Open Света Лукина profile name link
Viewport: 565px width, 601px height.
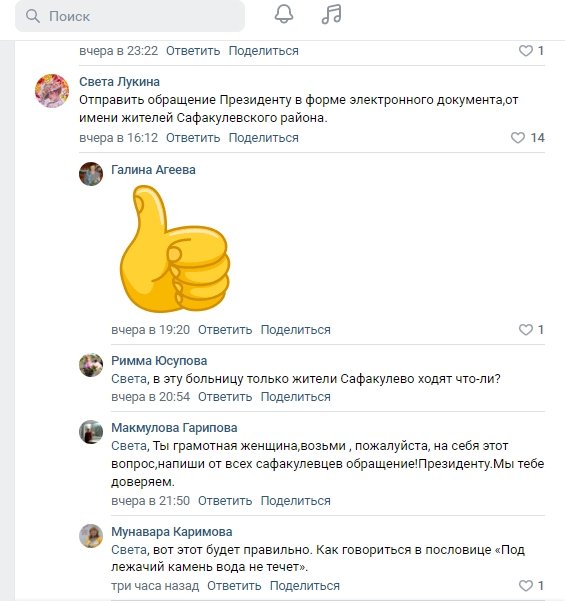pos(119,82)
